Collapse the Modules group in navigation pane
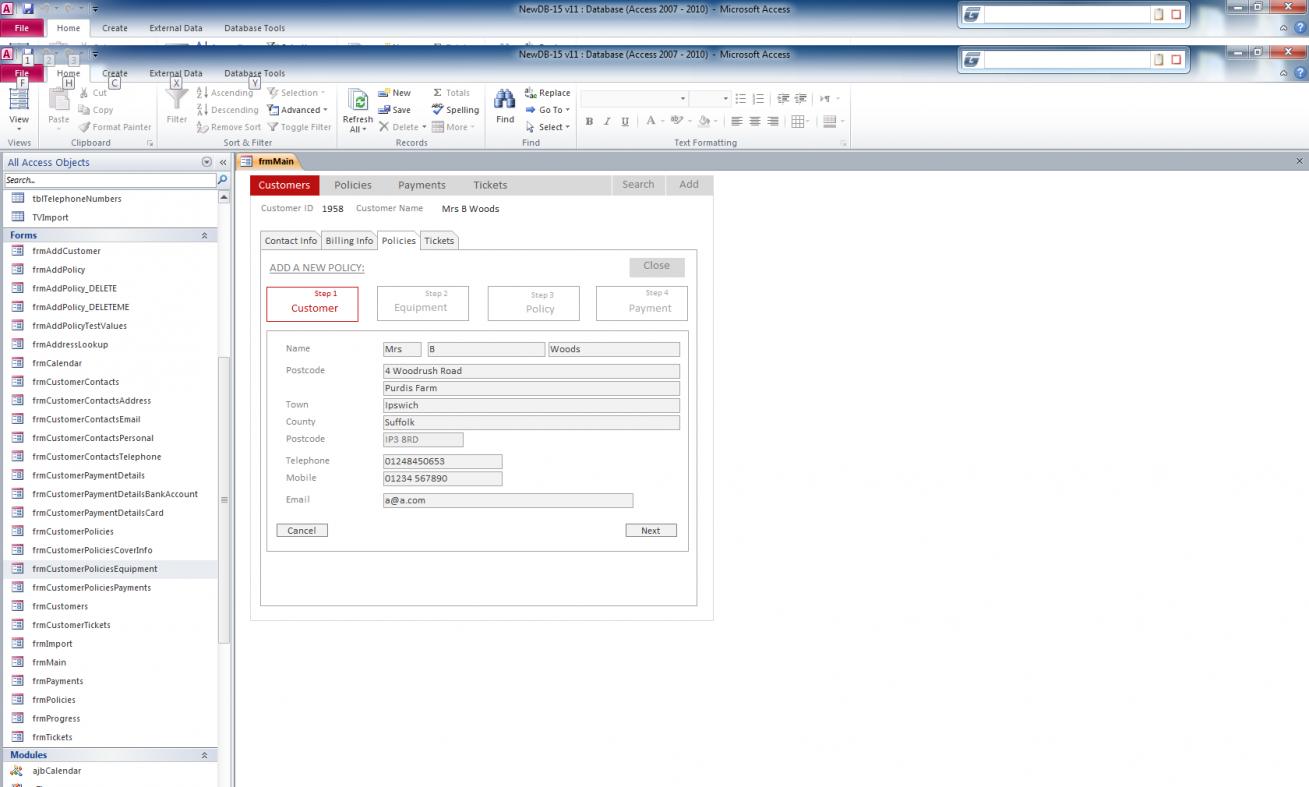Screen dimensions: 1309x787 click(x=205, y=755)
